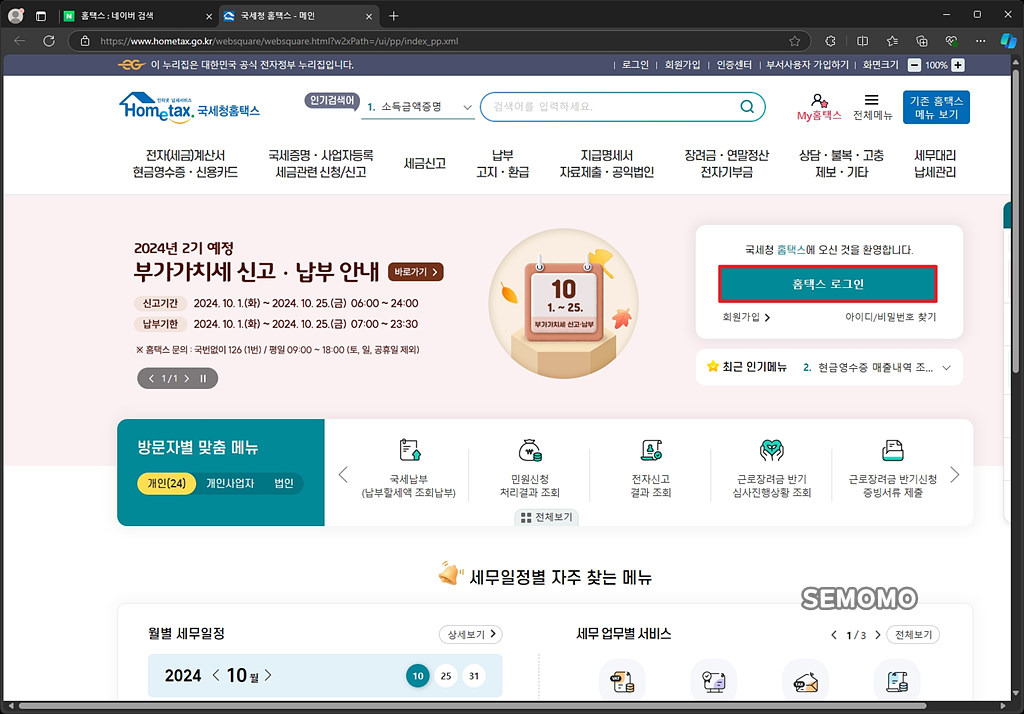Open browser settings ellipsis menu
Image resolution: width=1024 pixels, height=714 pixels.
click(980, 41)
